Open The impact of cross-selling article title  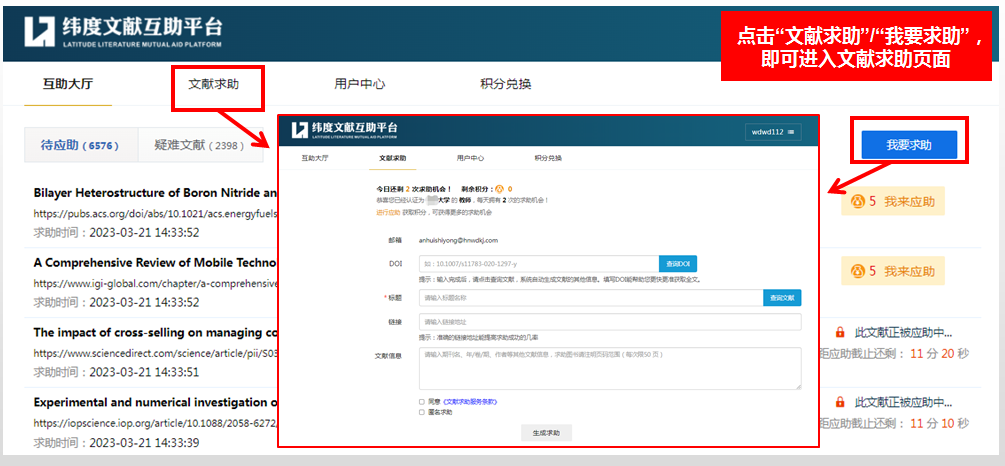coord(155,333)
